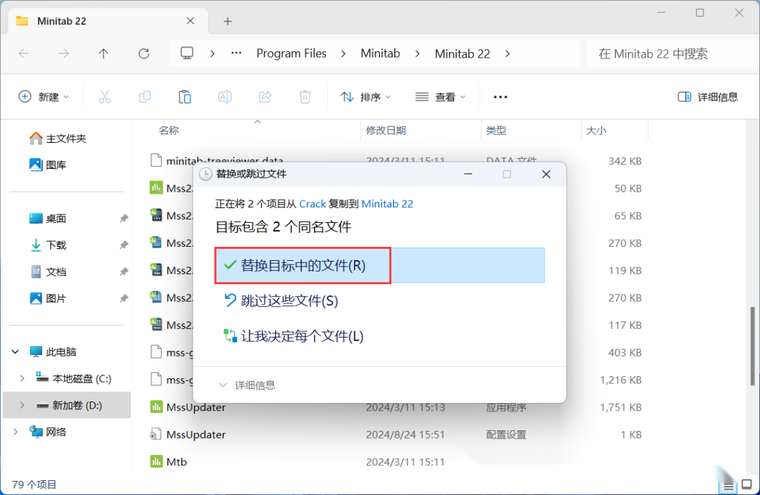Open 图片 Pictures in sidebar
This screenshot has height=495, width=760.
coord(48,298)
